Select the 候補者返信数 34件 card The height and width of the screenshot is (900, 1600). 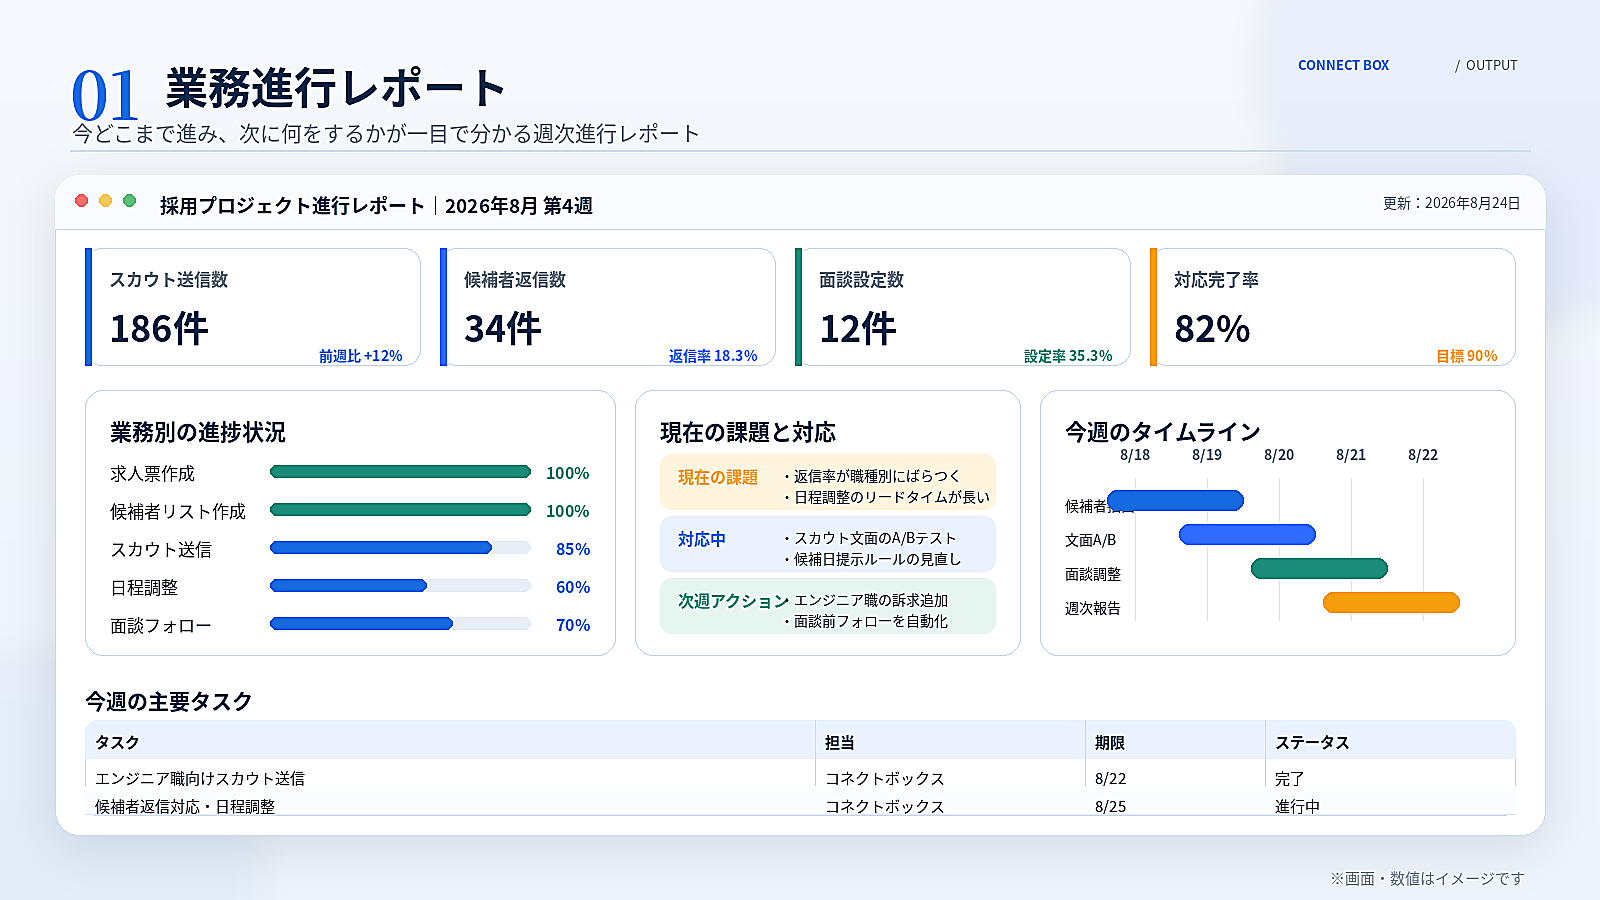click(608, 307)
